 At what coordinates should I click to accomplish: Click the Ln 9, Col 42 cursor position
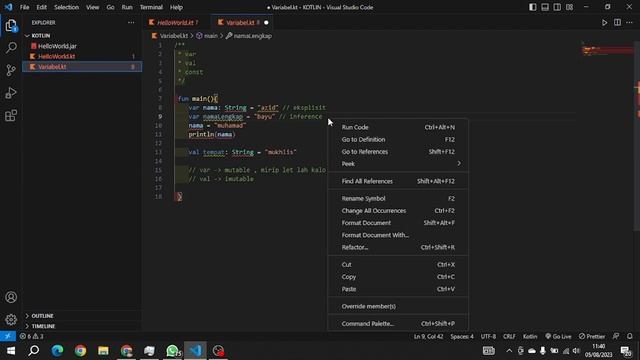[428, 336]
